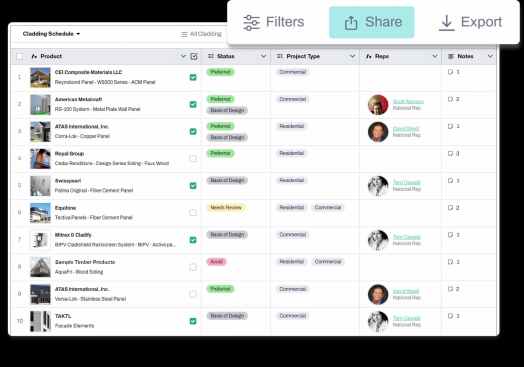
Task: Select the 'Mitrex & Cladify' product name
Action: pyautogui.click(x=73, y=235)
